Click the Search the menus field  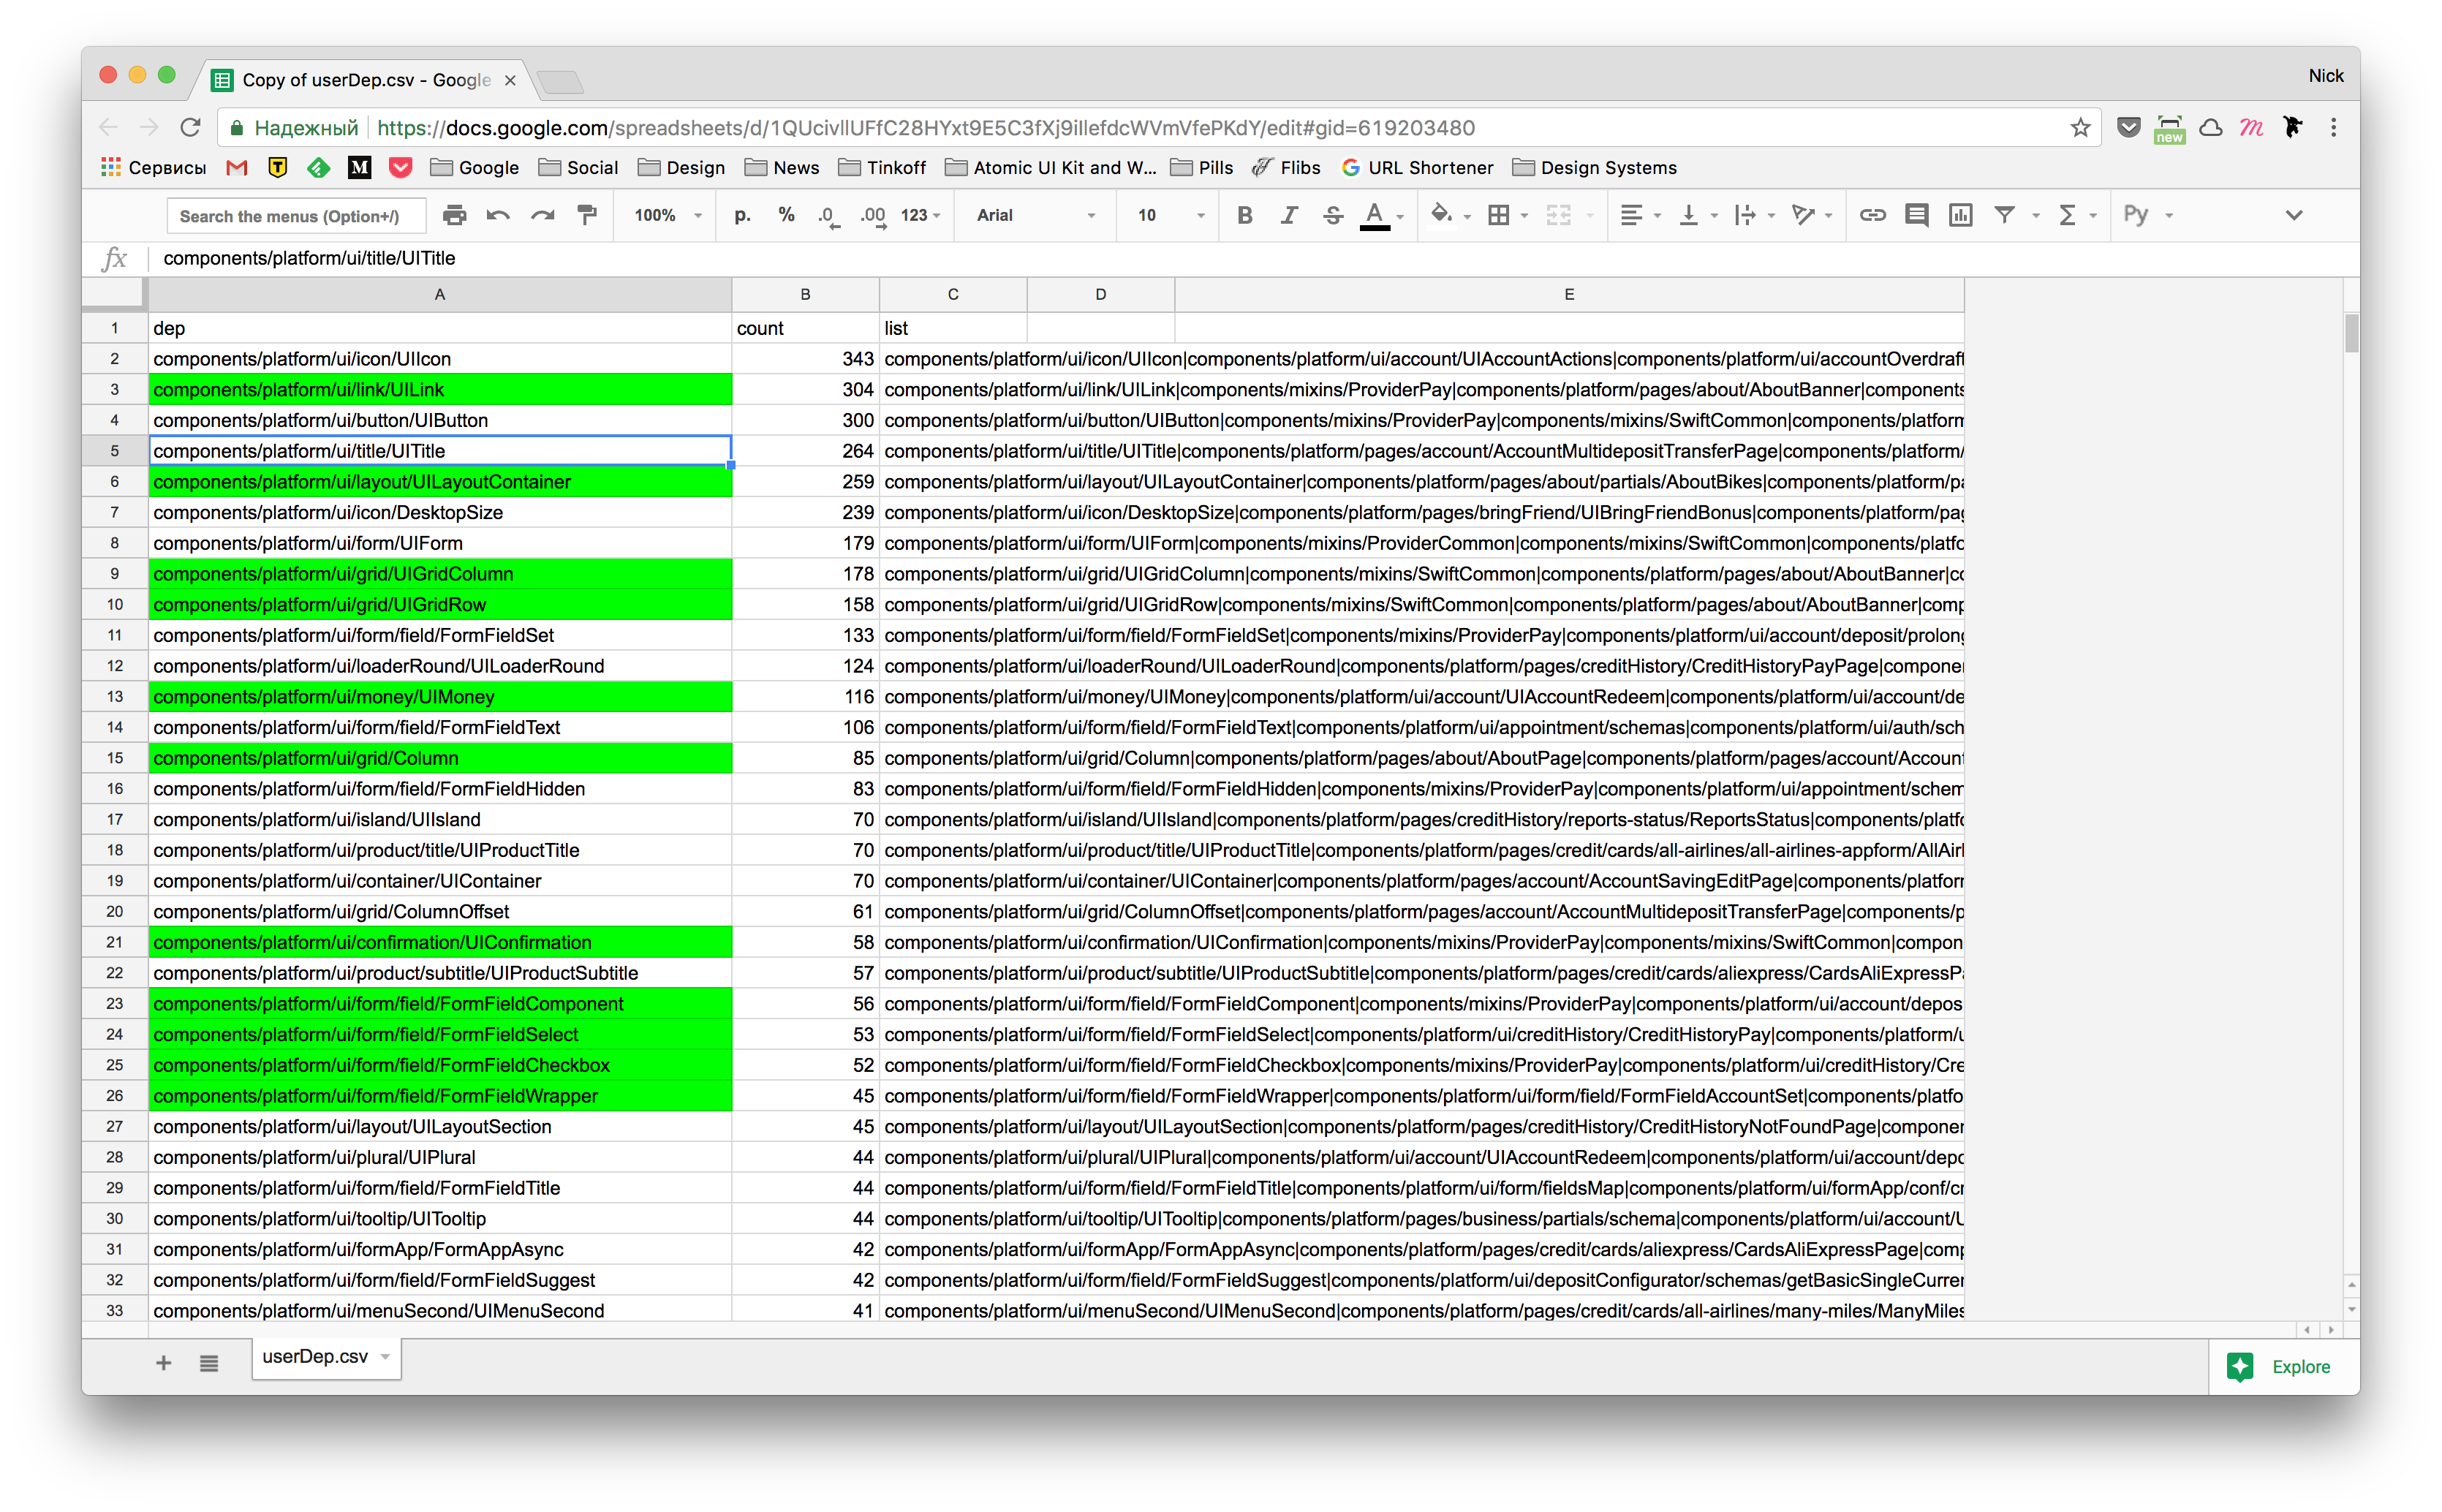[x=296, y=216]
